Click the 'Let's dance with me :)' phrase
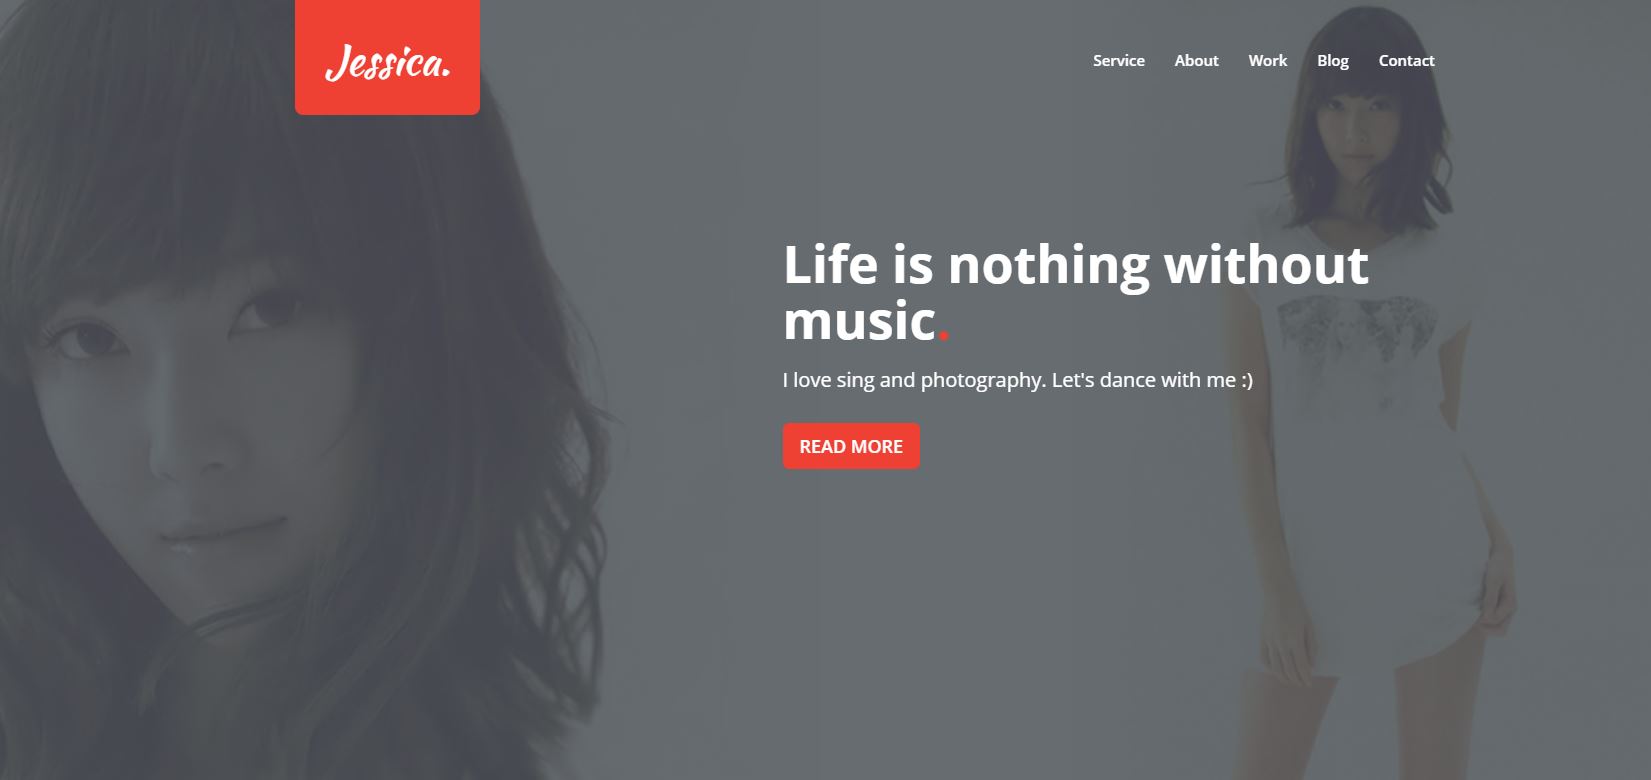Viewport: 1651px width, 780px height. pyautogui.click(x=1152, y=380)
